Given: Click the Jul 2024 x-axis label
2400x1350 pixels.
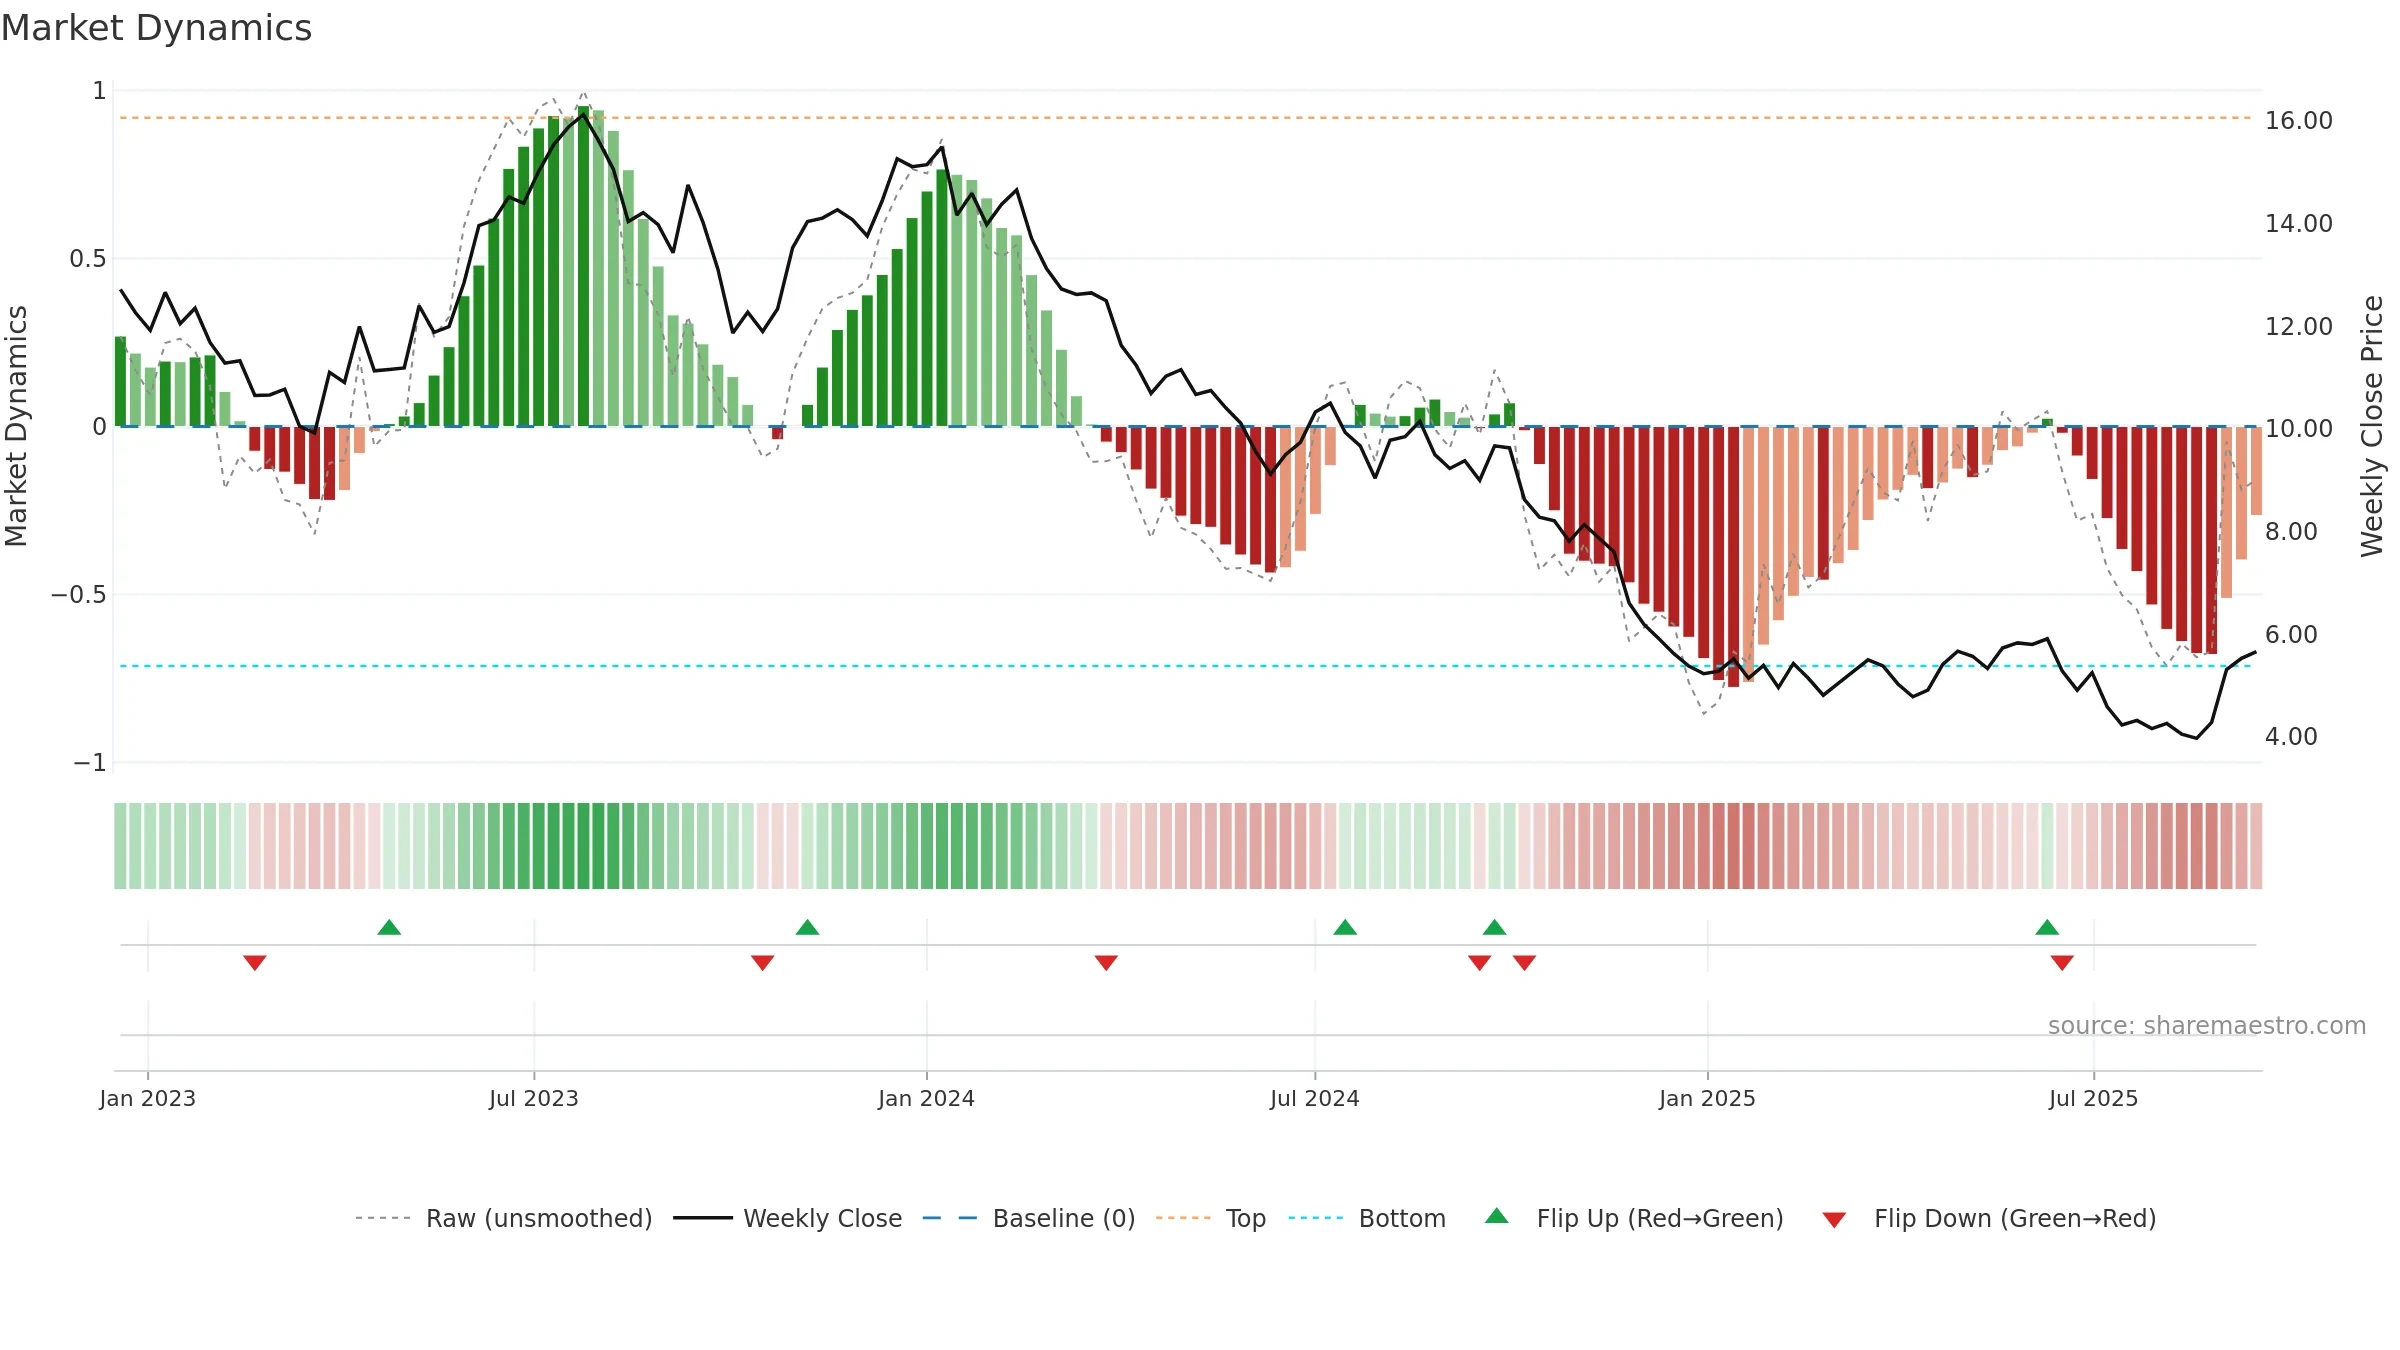Looking at the screenshot, I should (1315, 1099).
